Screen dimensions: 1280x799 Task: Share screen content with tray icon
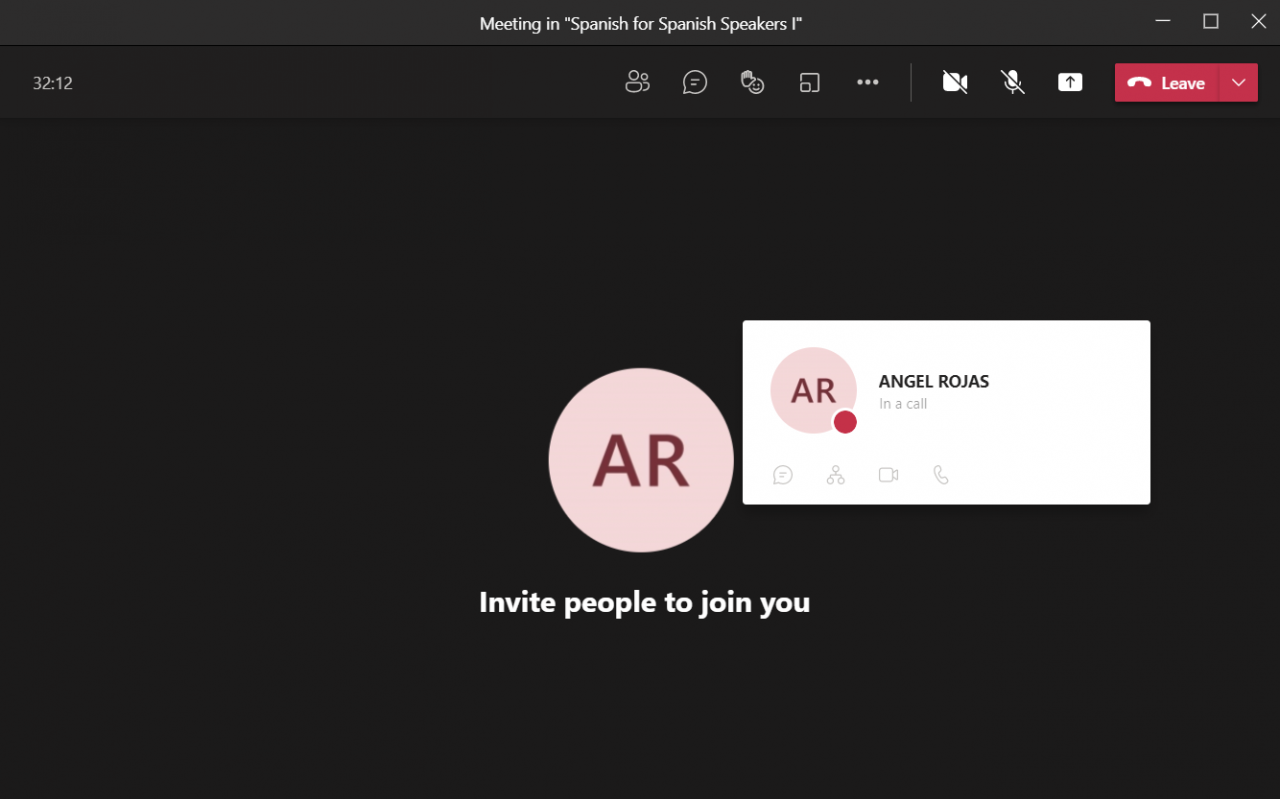click(x=1070, y=83)
